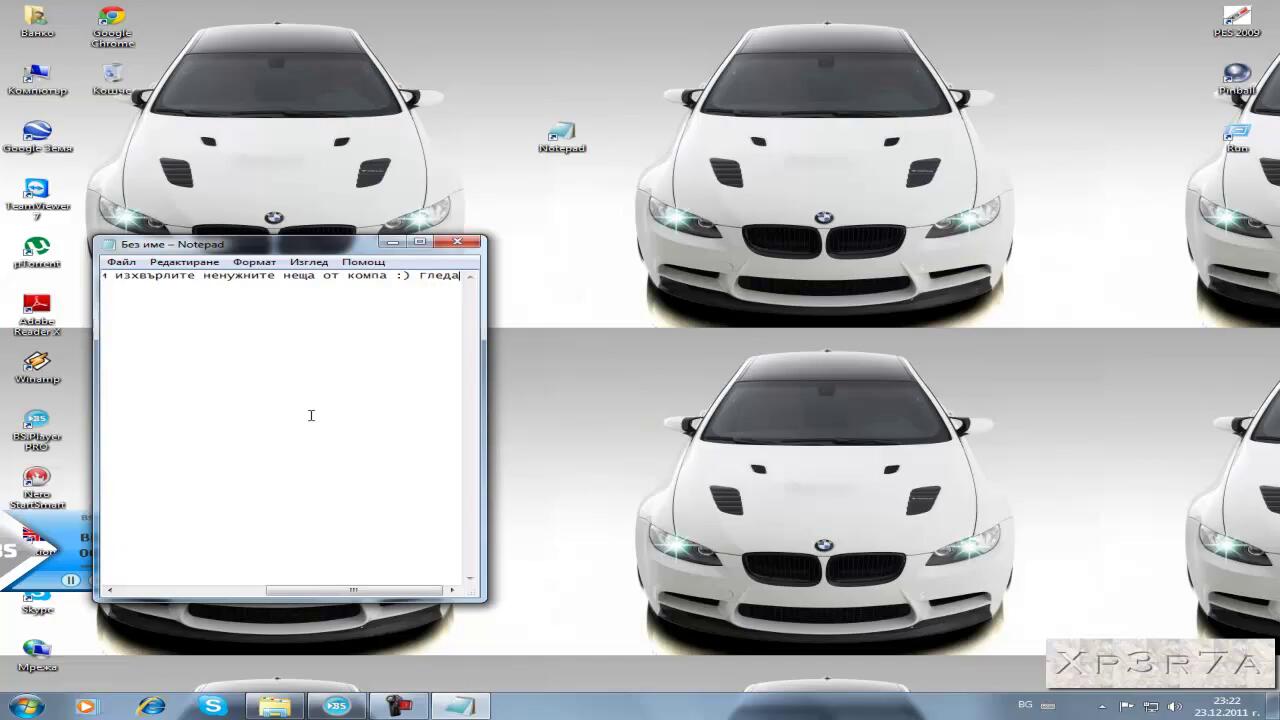Open Nero StartSmart desktop shortcut

pos(37,482)
